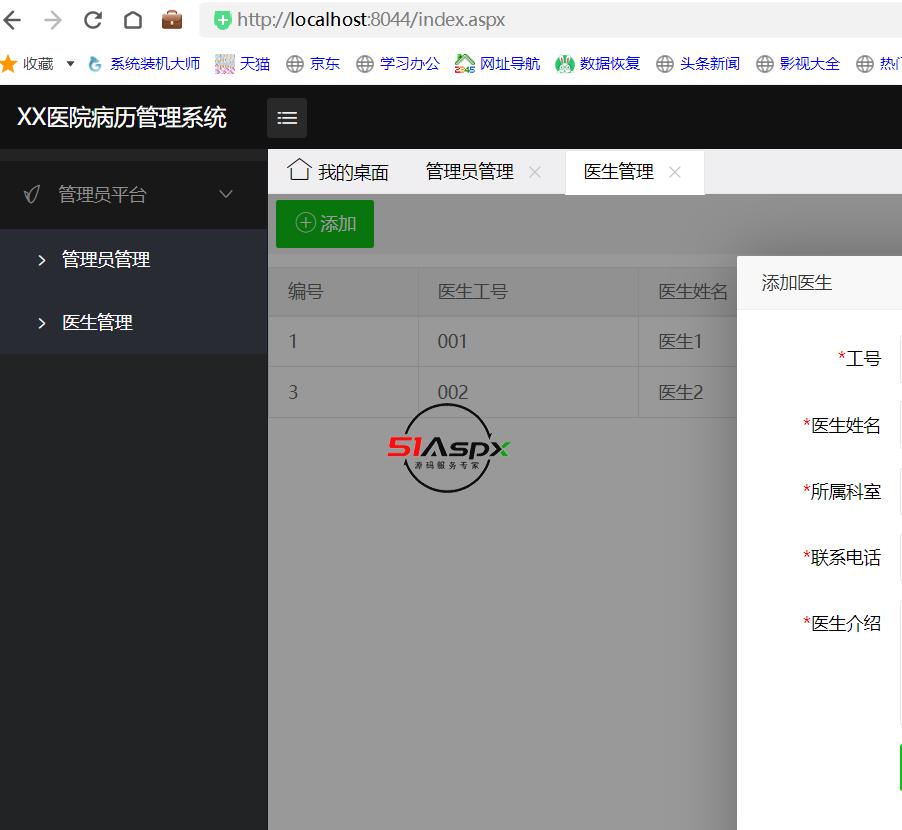The height and width of the screenshot is (830, 902).
Task: Open 管理员管理 in the sidebar
Action: [x=105, y=260]
